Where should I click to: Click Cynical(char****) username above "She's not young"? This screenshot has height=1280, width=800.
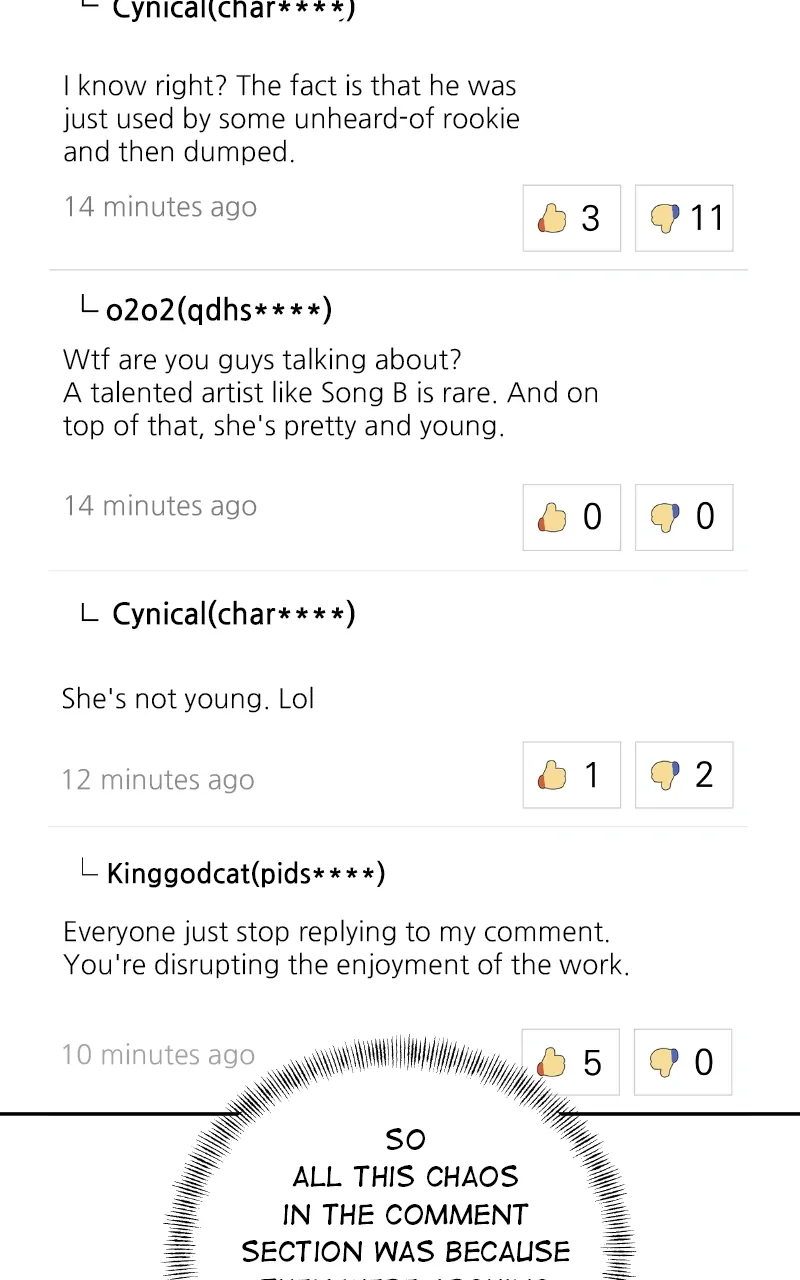tap(233, 613)
